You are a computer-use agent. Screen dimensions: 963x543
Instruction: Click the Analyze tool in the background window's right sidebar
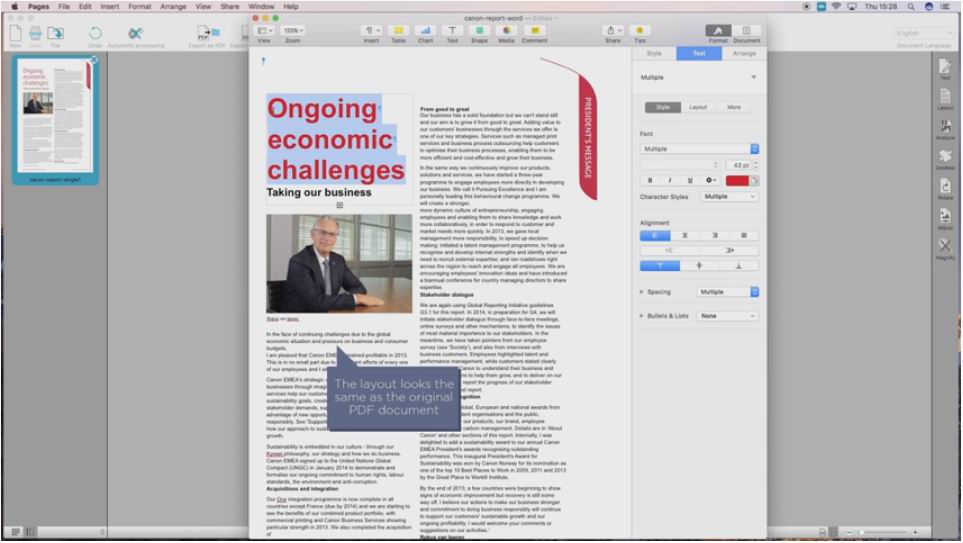tap(945, 128)
